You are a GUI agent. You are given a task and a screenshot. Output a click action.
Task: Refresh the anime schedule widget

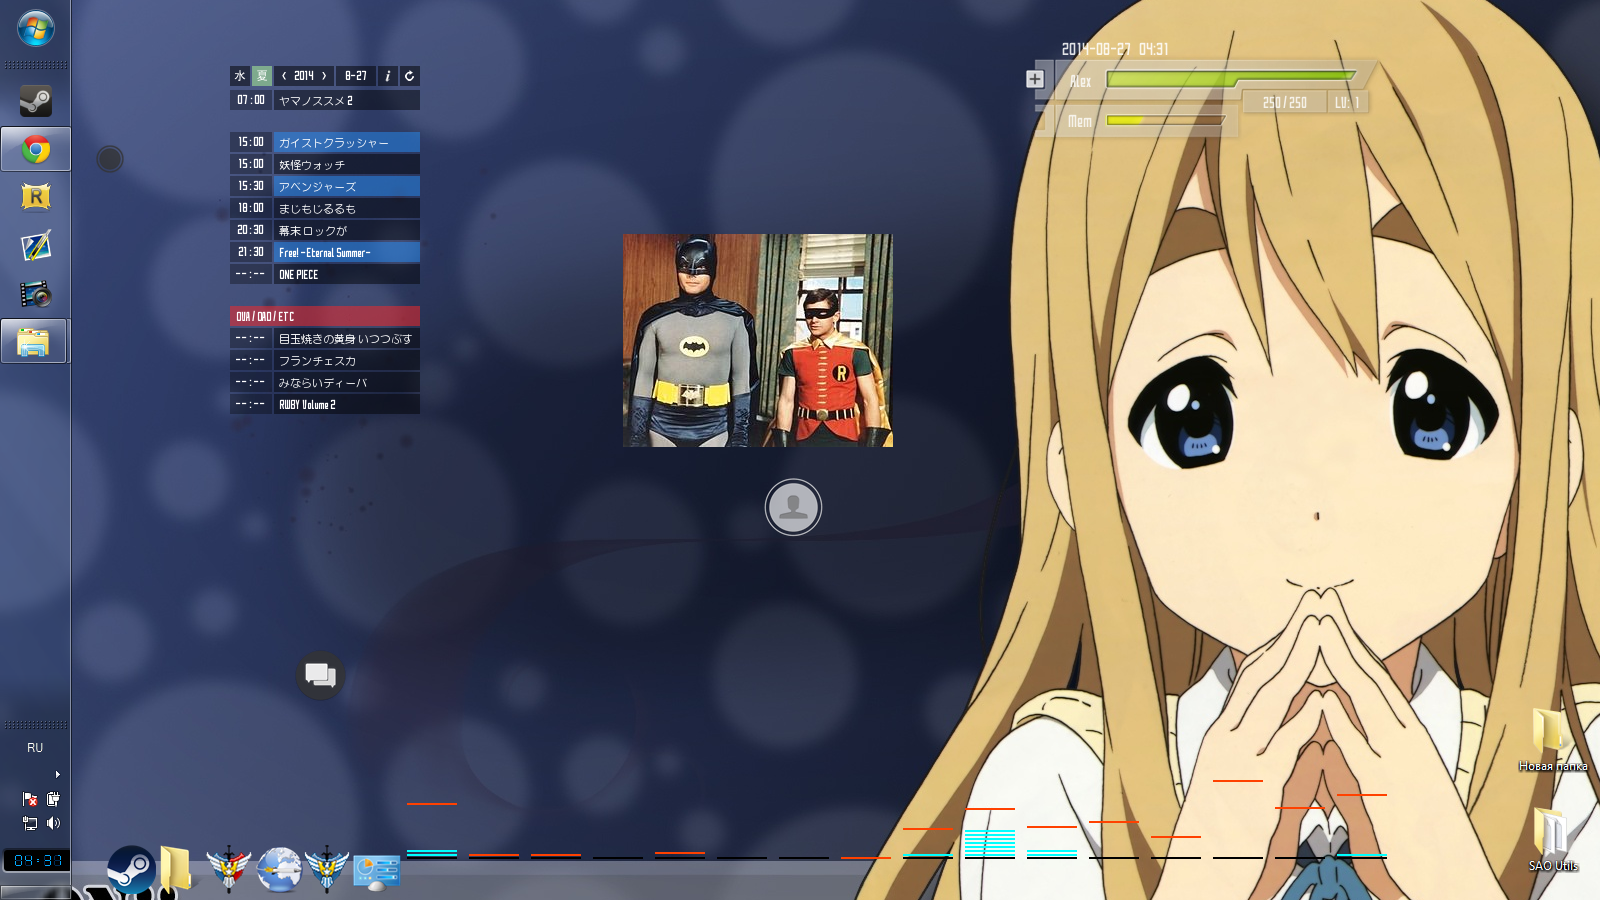(410, 76)
